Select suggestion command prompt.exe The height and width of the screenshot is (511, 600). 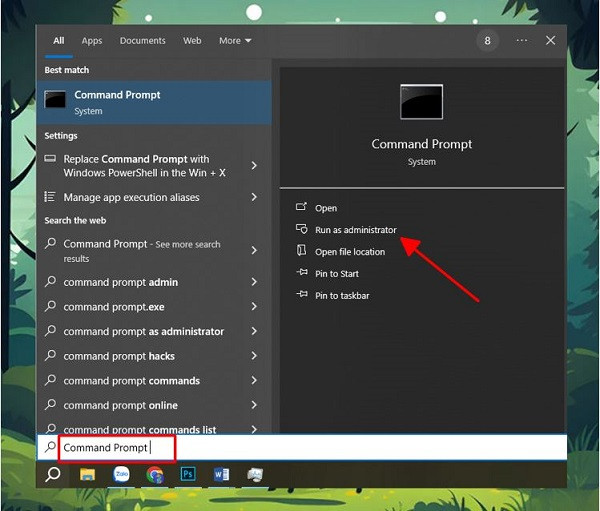point(114,307)
